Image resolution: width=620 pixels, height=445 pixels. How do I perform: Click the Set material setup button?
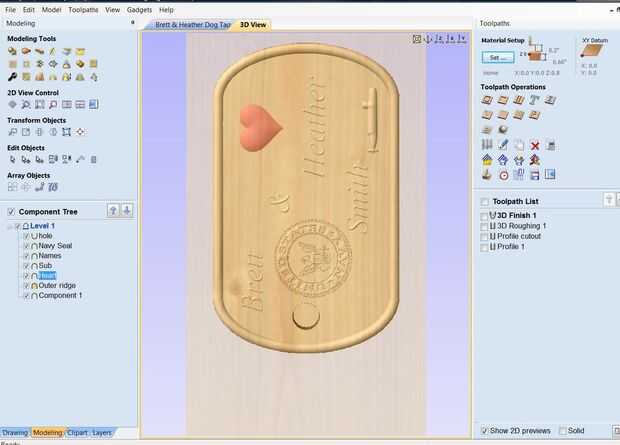[x=498, y=58]
